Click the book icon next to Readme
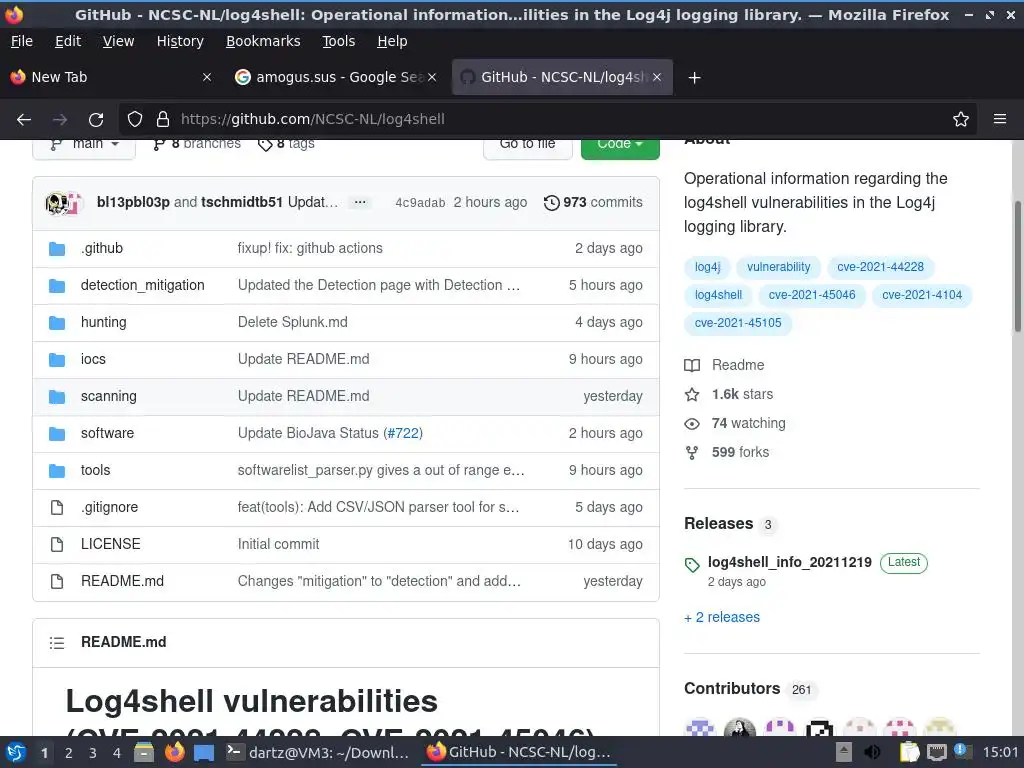 692,365
